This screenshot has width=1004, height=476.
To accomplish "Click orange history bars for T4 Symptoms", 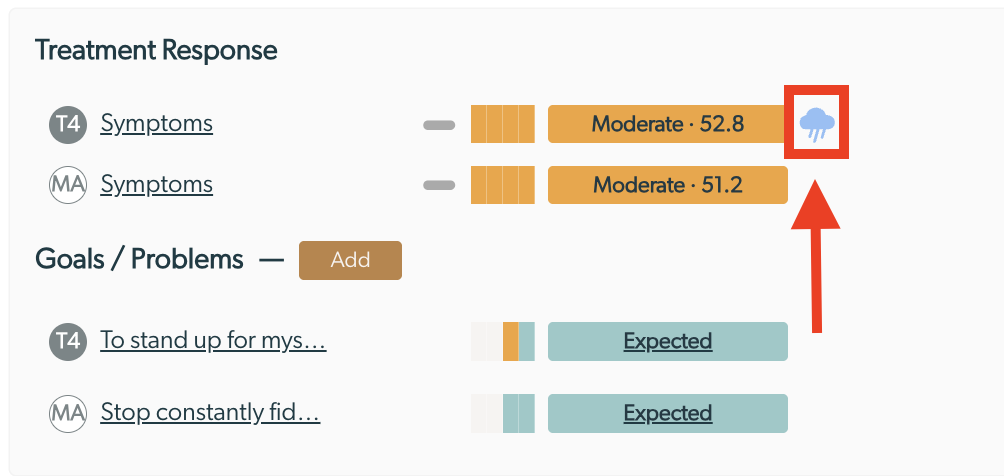I will coord(503,124).
